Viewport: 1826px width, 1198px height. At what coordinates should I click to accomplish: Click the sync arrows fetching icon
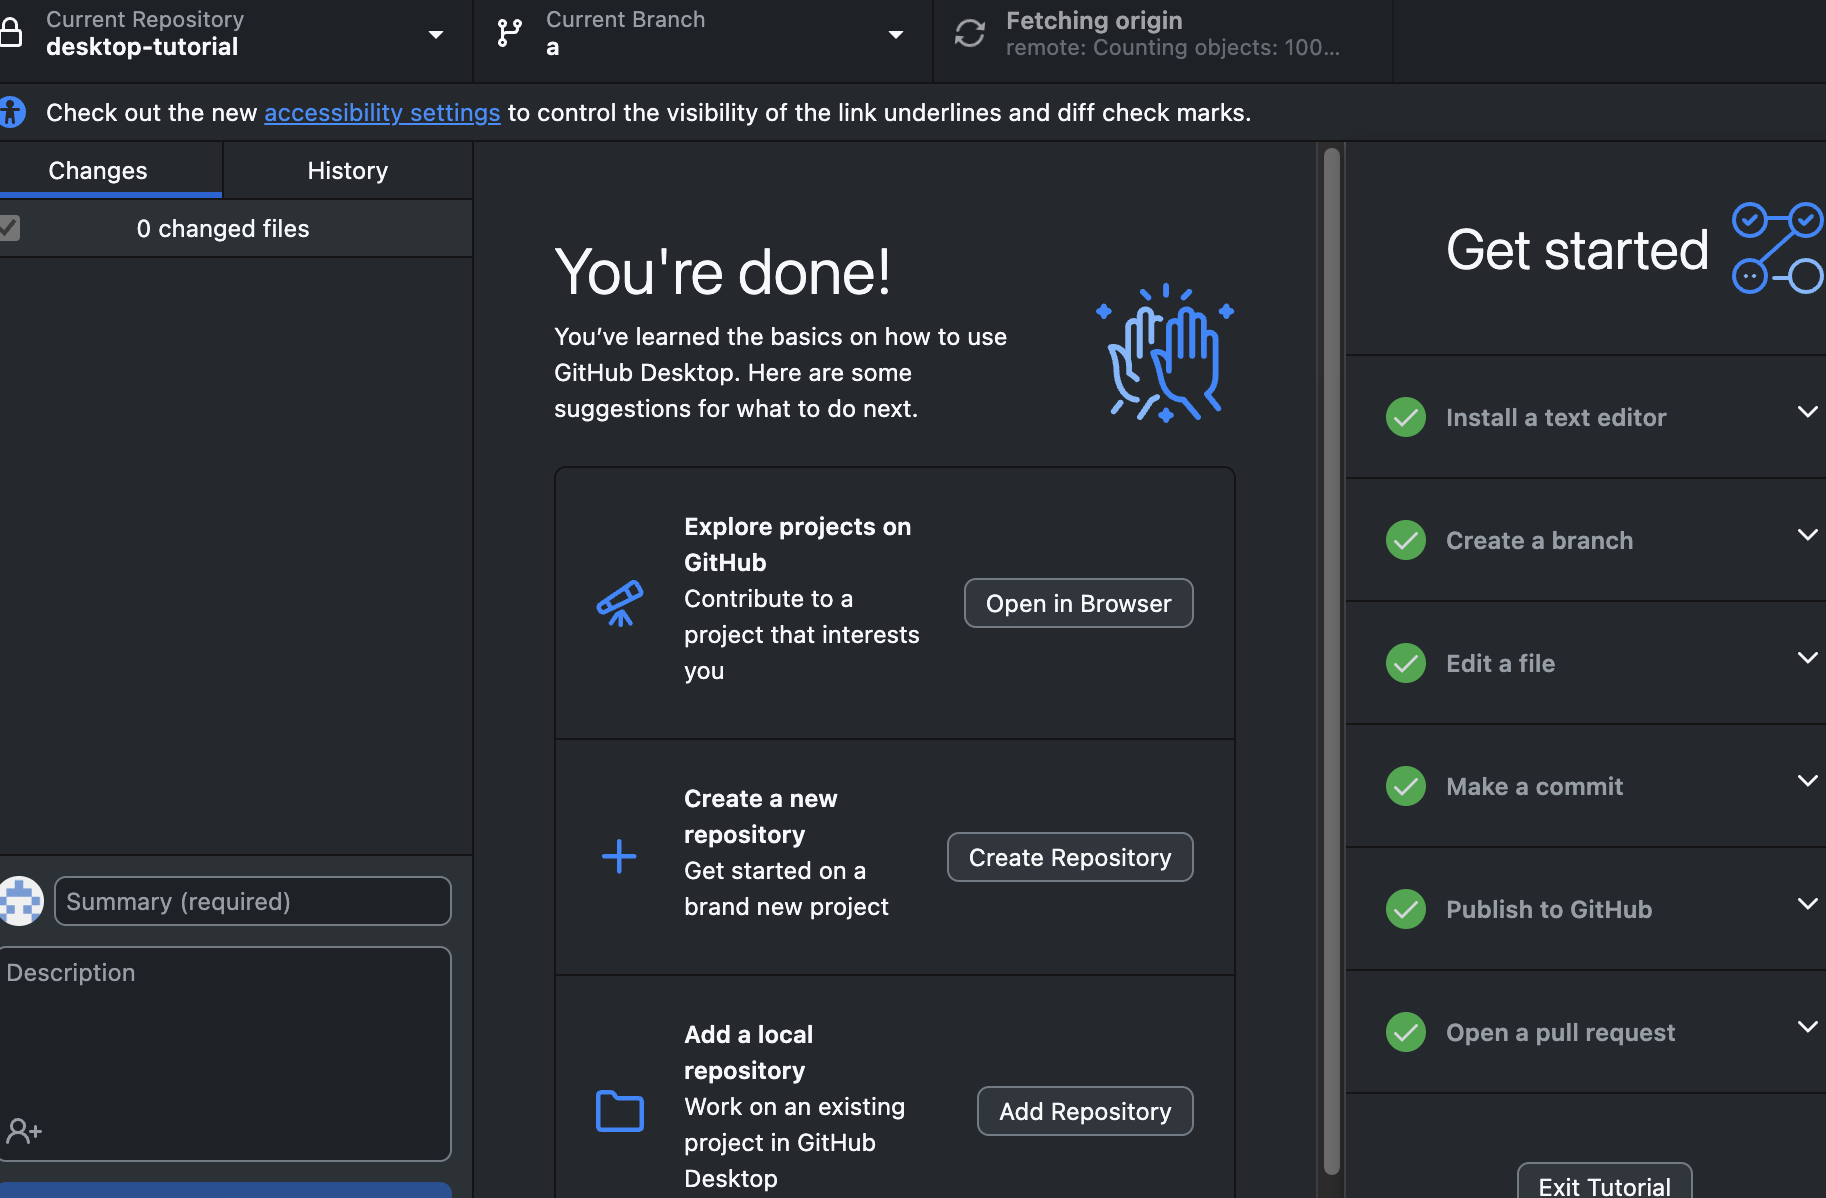[969, 33]
